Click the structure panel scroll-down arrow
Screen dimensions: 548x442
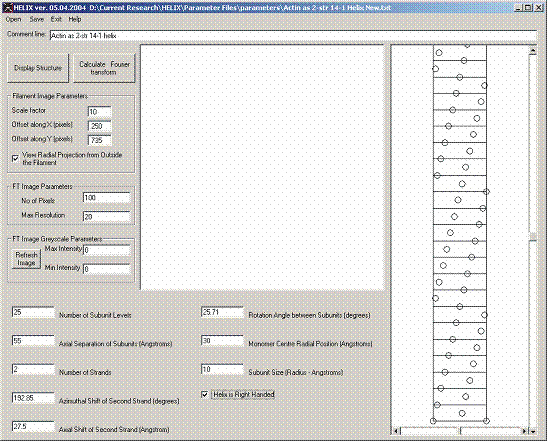(x=533, y=431)
